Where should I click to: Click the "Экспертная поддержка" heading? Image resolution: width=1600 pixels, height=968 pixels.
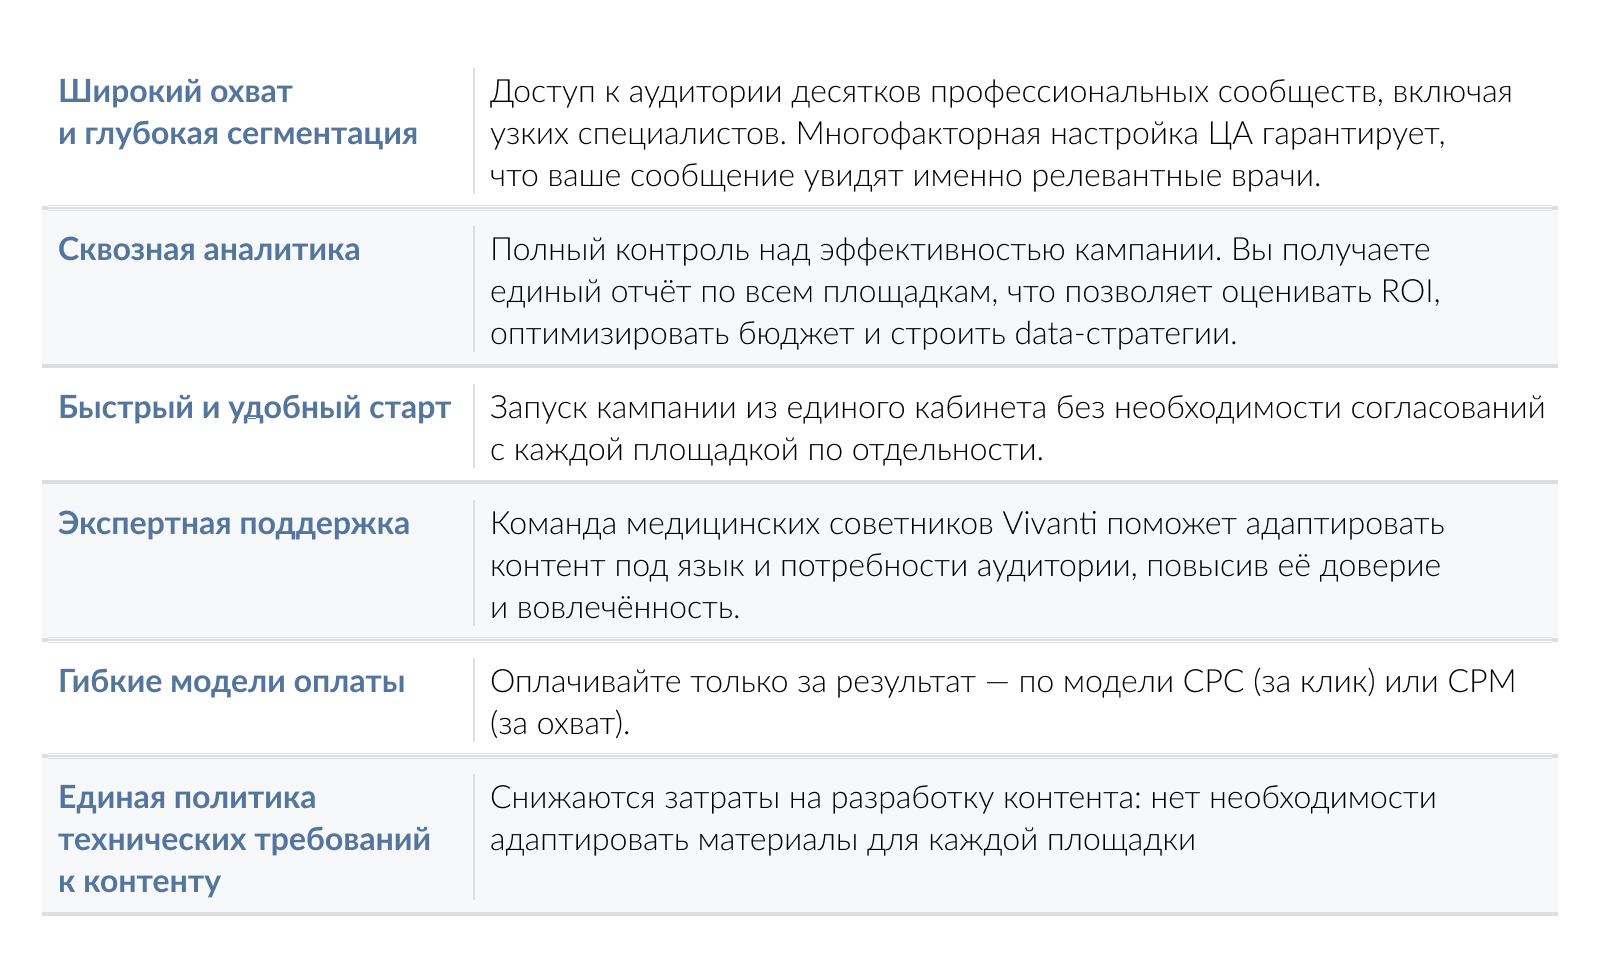234,523
